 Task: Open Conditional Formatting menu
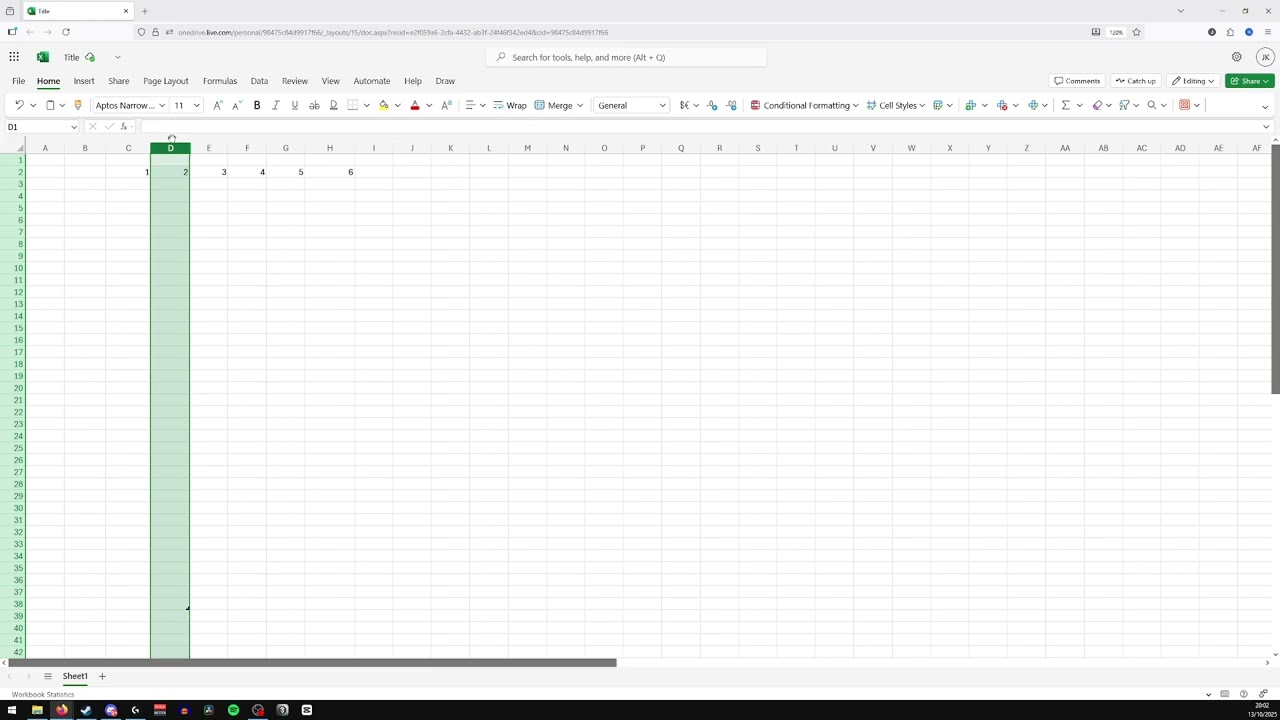click(x=804, y=105)
